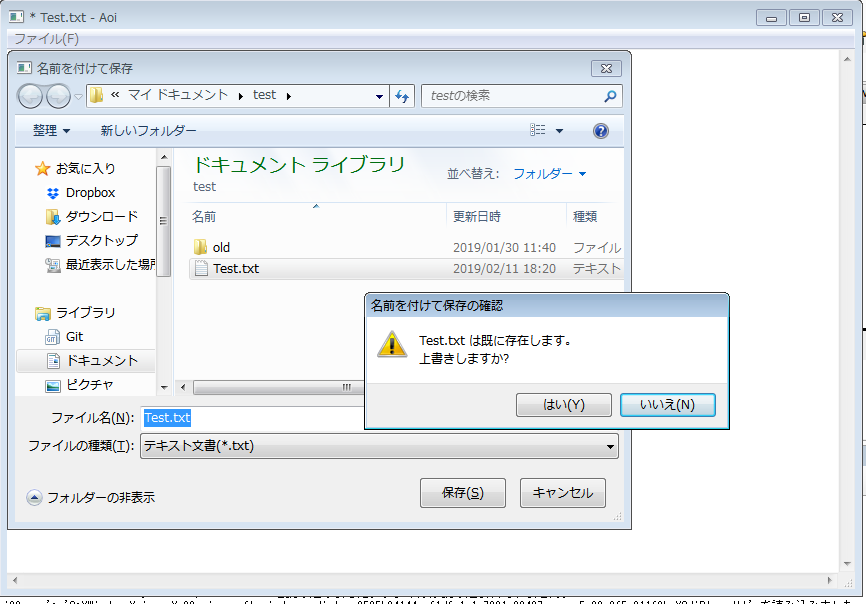Click the 2019/02/11 18:20 date cell
The width and height of the screenshot is (866, 604).
504,269
